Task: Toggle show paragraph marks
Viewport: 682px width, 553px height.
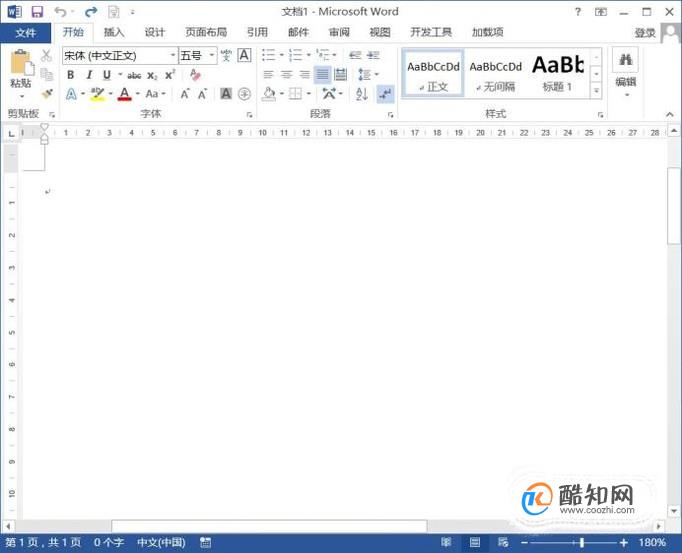Action: pyautogui.click(x=385, y=94)
